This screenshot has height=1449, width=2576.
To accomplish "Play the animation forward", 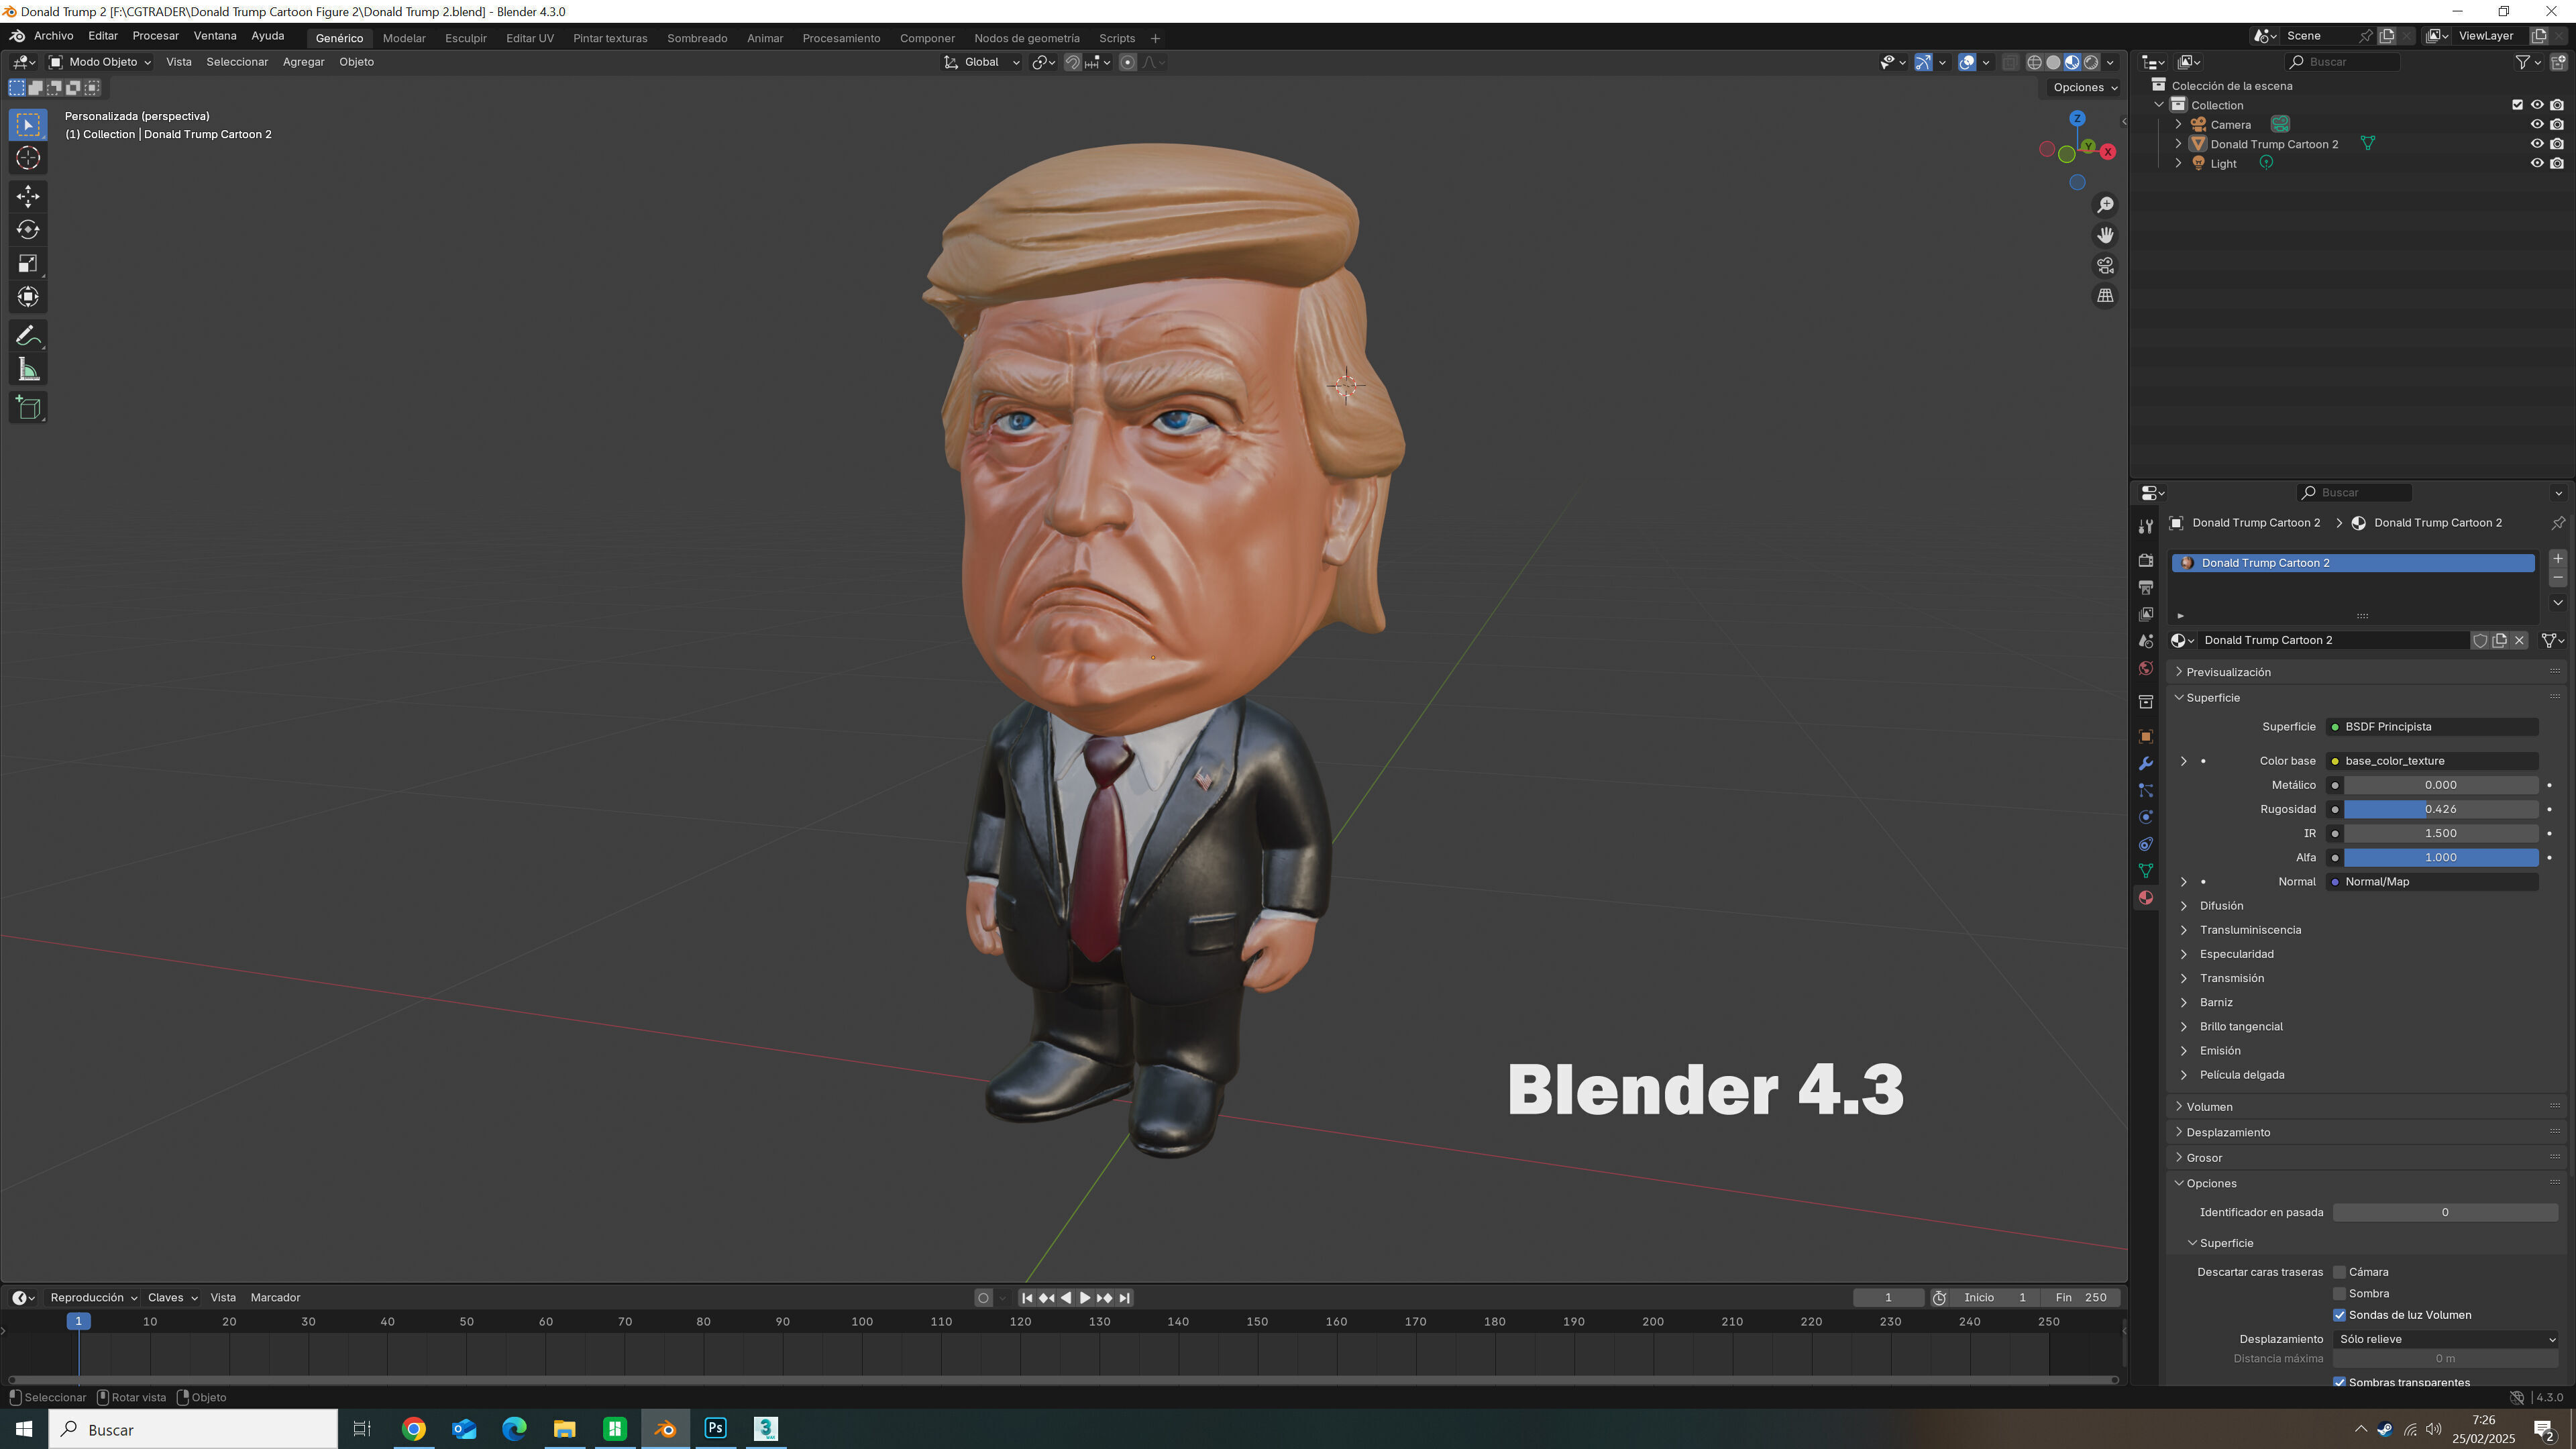I will [1085, 1298].
